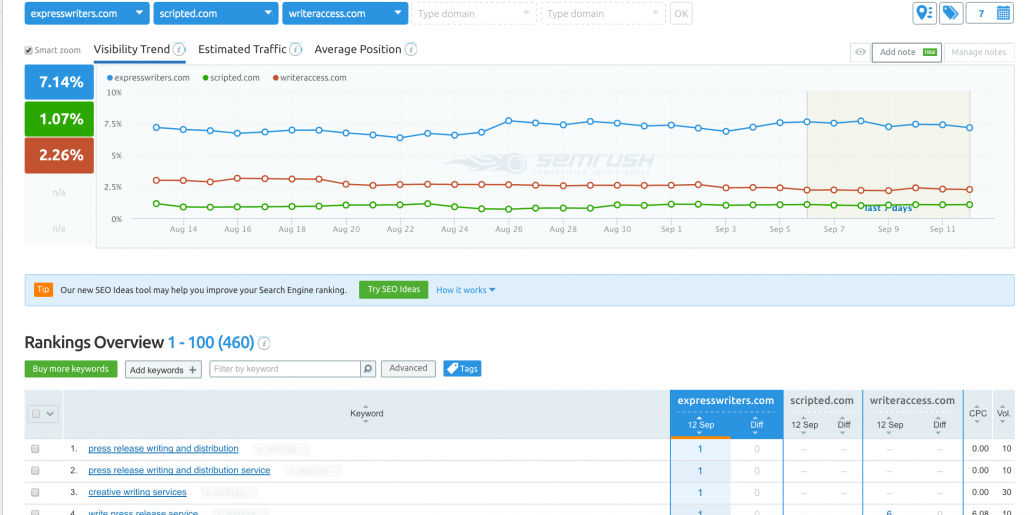Open the scripted.com domain dropdown

215,13
